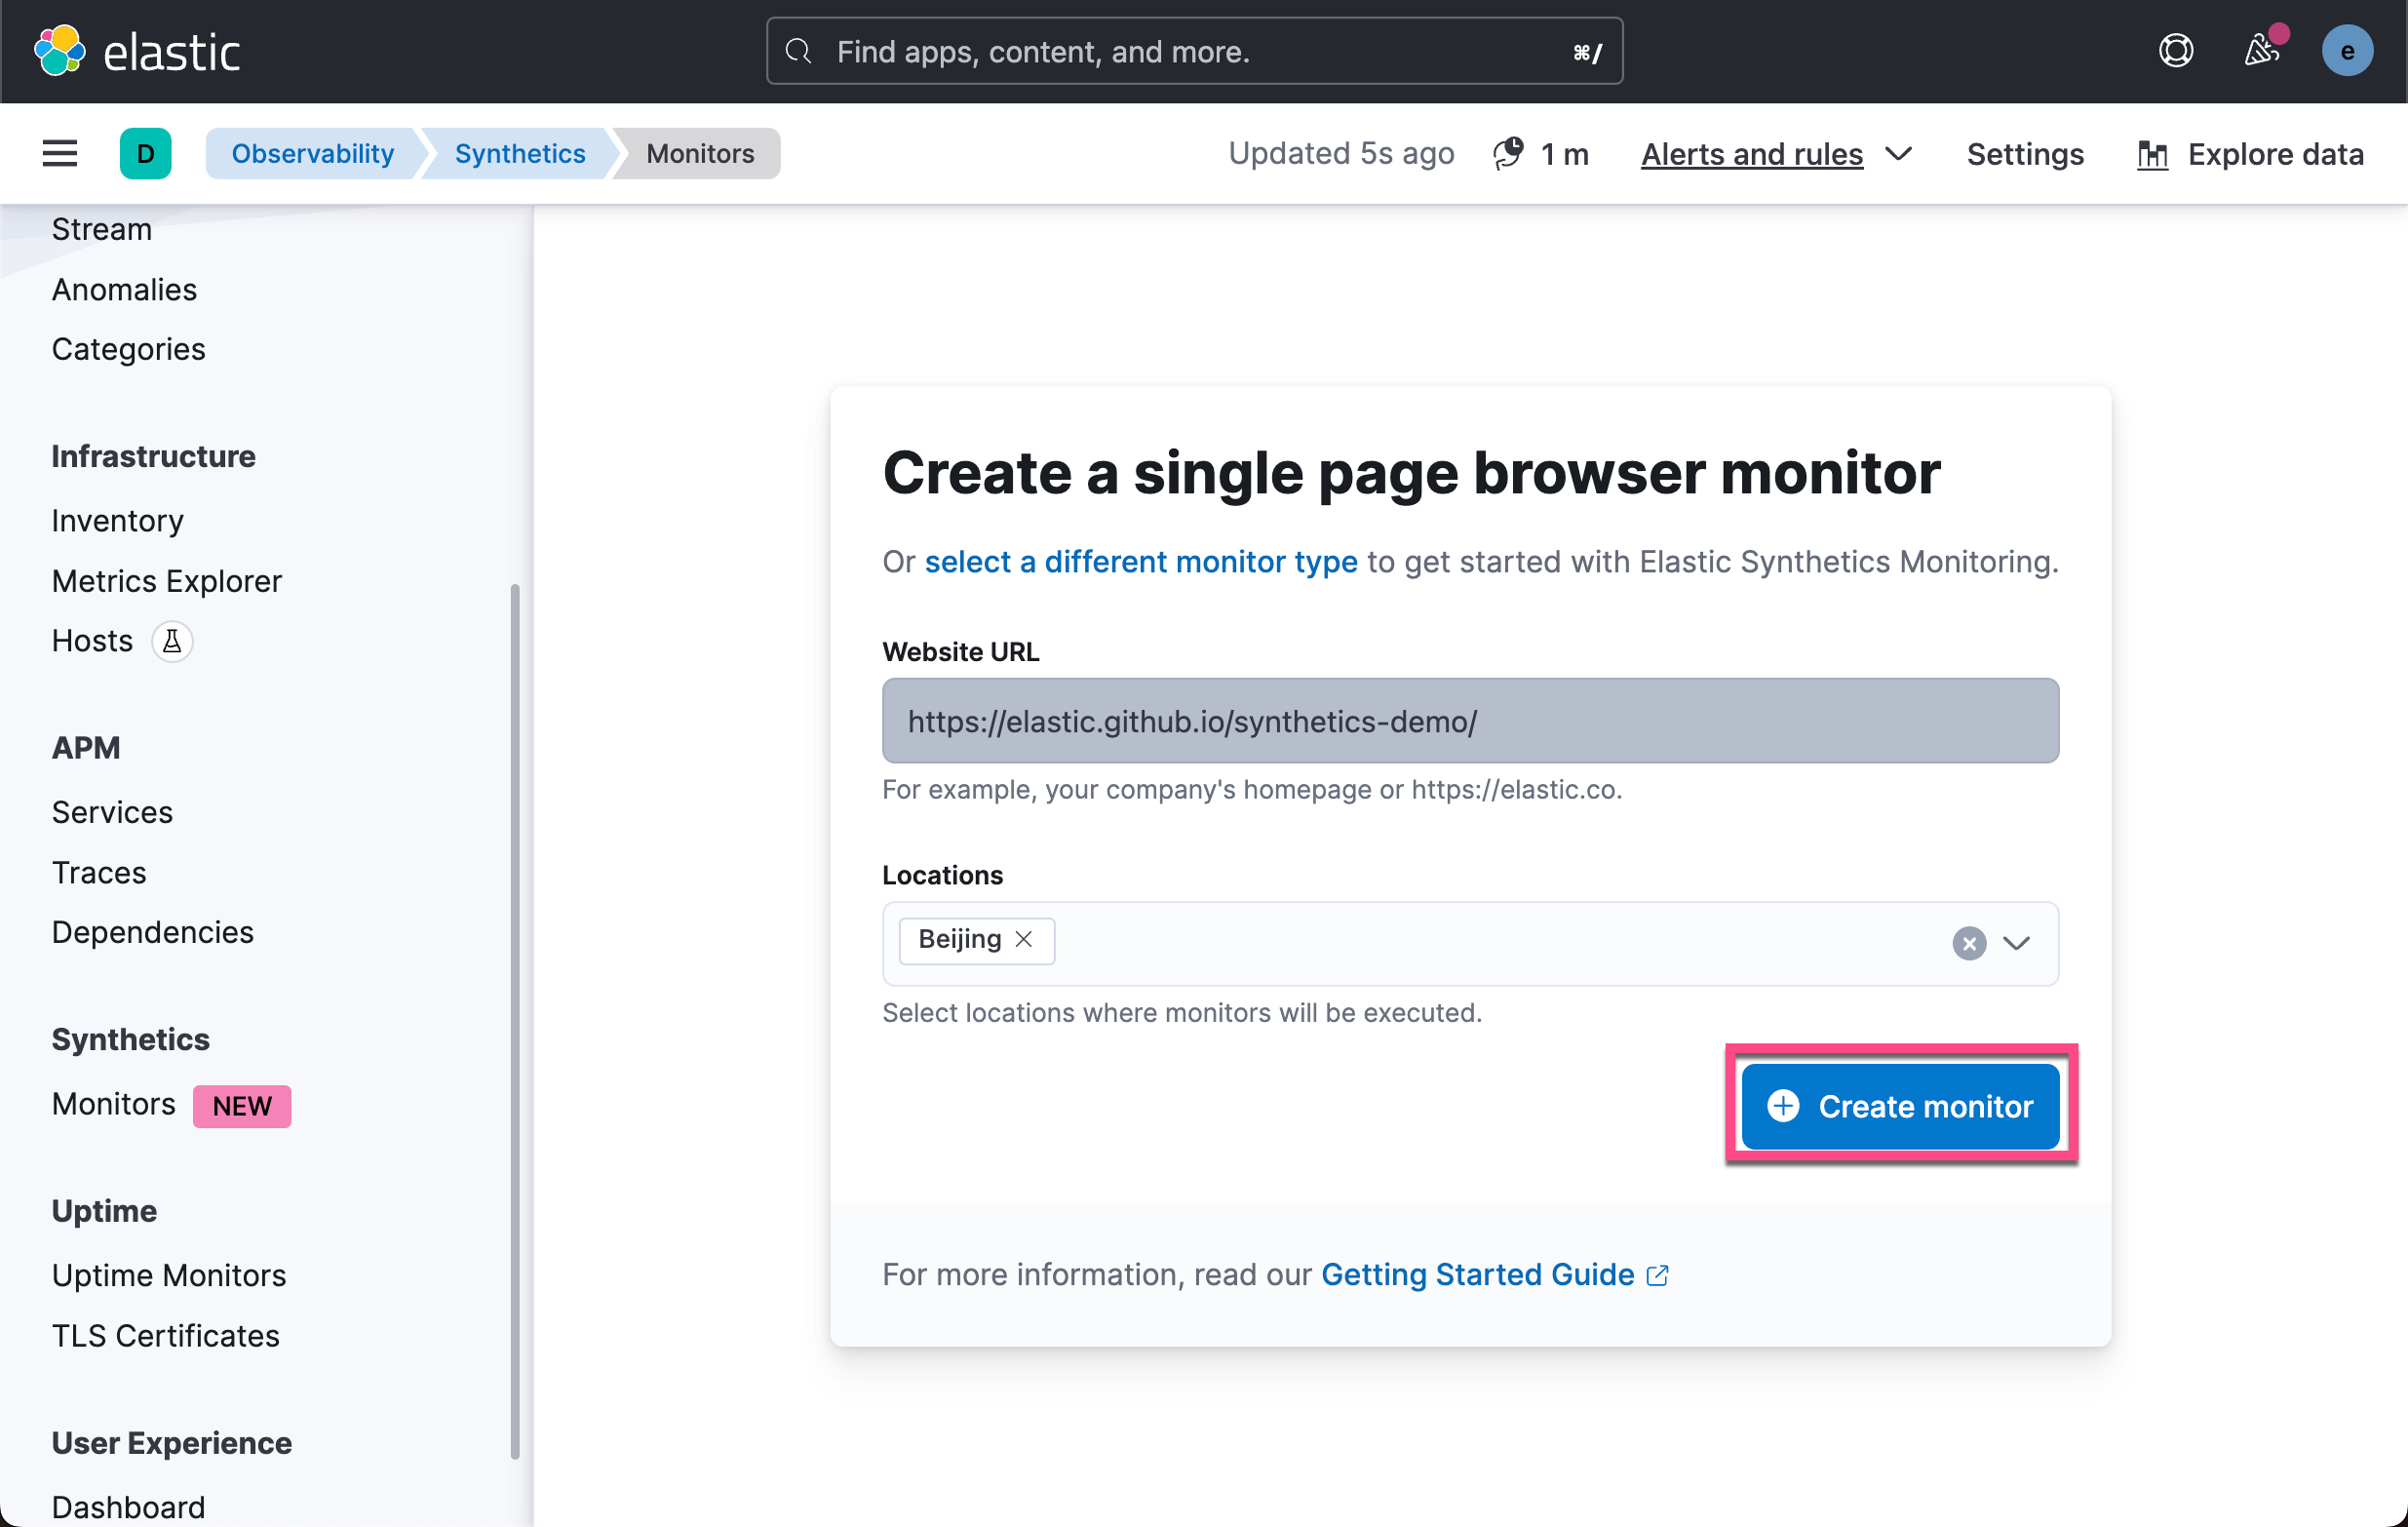Open the user avatar menu

click(x=2348, y=50)
